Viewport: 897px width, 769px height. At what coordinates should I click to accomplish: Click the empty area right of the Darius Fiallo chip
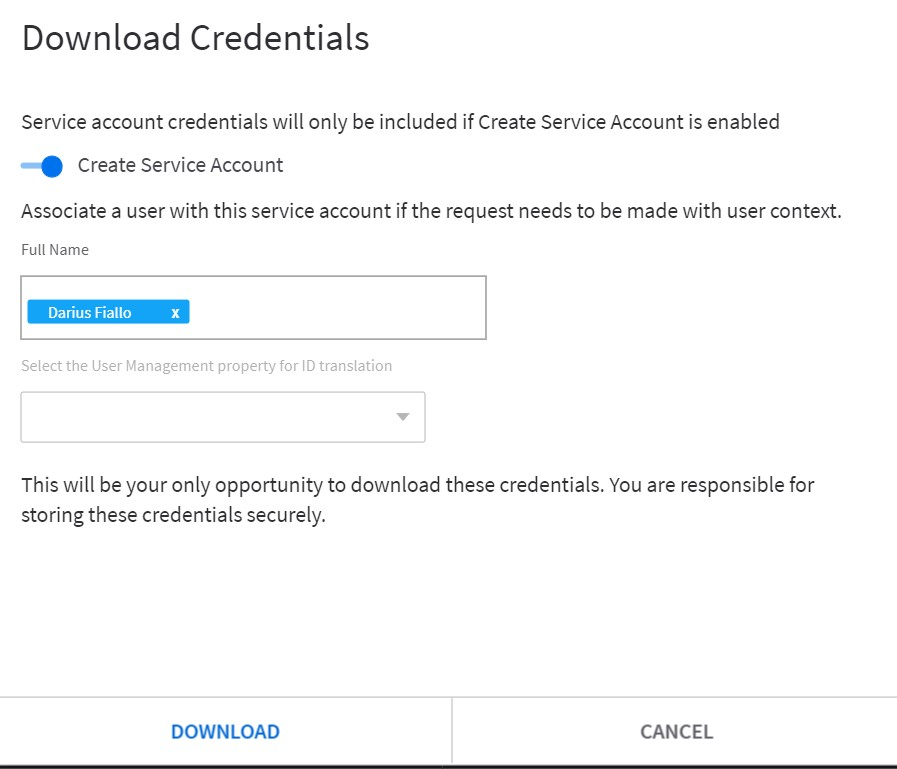tap(340, 313)
